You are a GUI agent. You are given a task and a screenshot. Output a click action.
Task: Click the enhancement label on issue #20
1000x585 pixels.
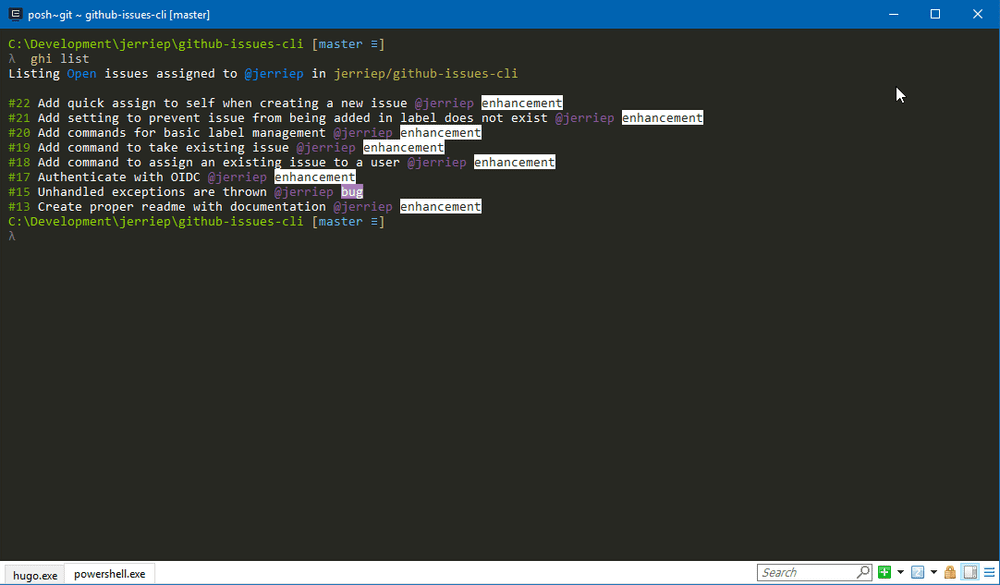pos(440,133)
